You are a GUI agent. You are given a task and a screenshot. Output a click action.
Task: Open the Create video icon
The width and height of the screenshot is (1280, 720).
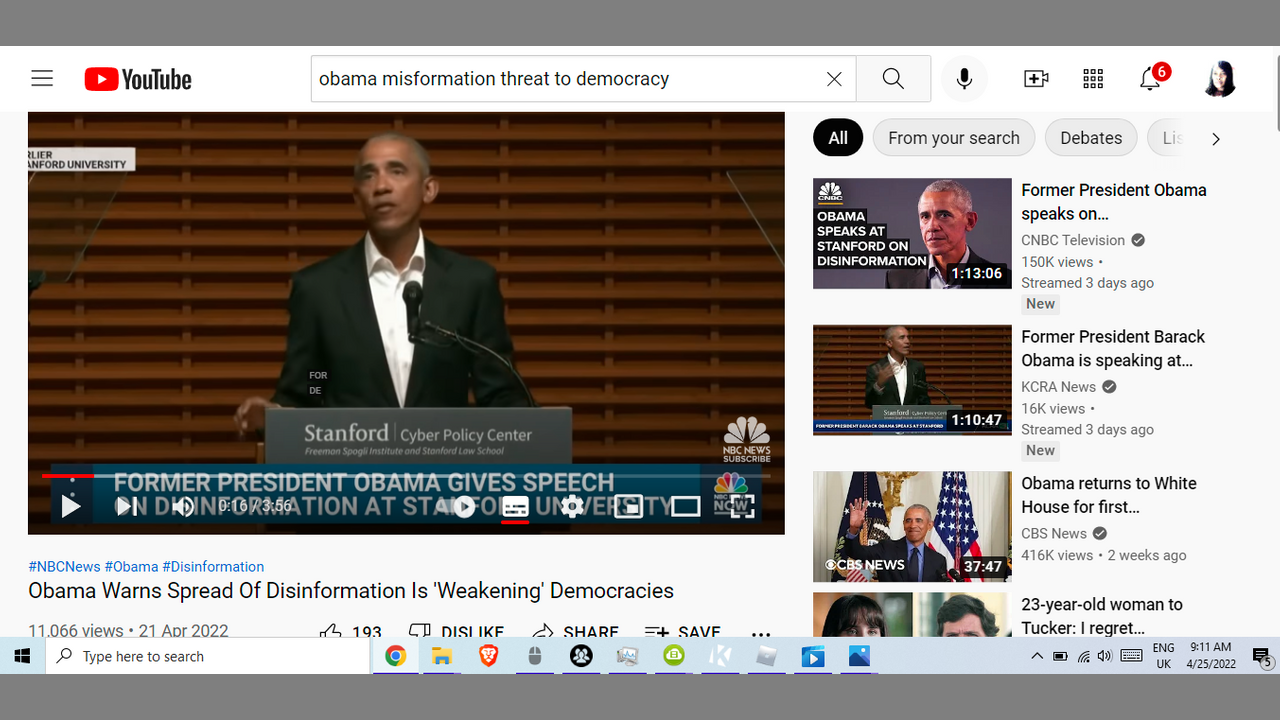[1036, 79]
